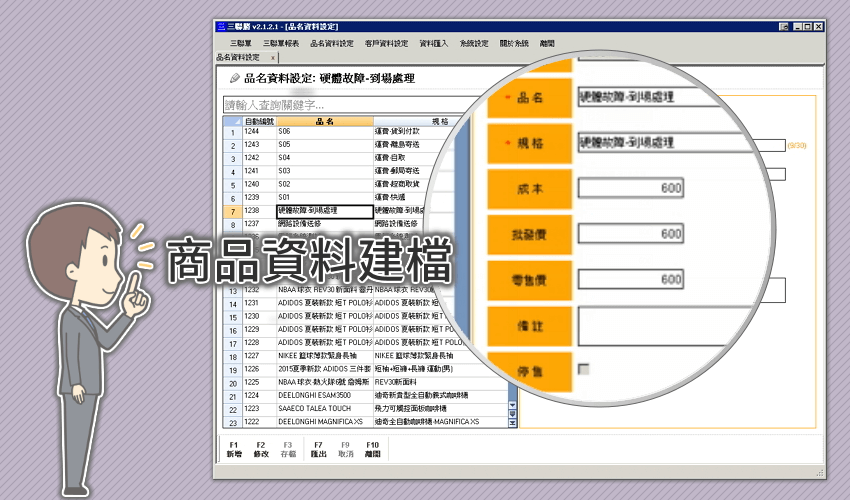Click the 飛力可觸控面板咖啡機 spec cell

[440, 408]
